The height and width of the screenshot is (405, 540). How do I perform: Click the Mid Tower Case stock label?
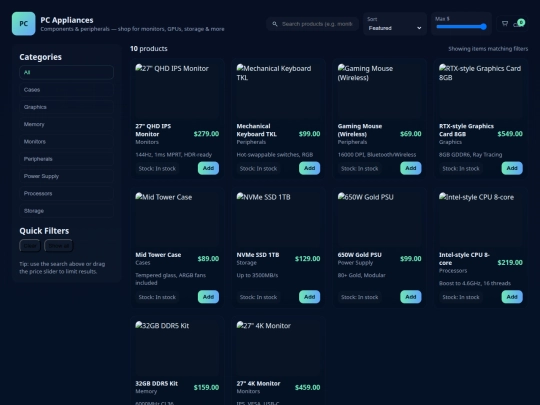[157, 297]
